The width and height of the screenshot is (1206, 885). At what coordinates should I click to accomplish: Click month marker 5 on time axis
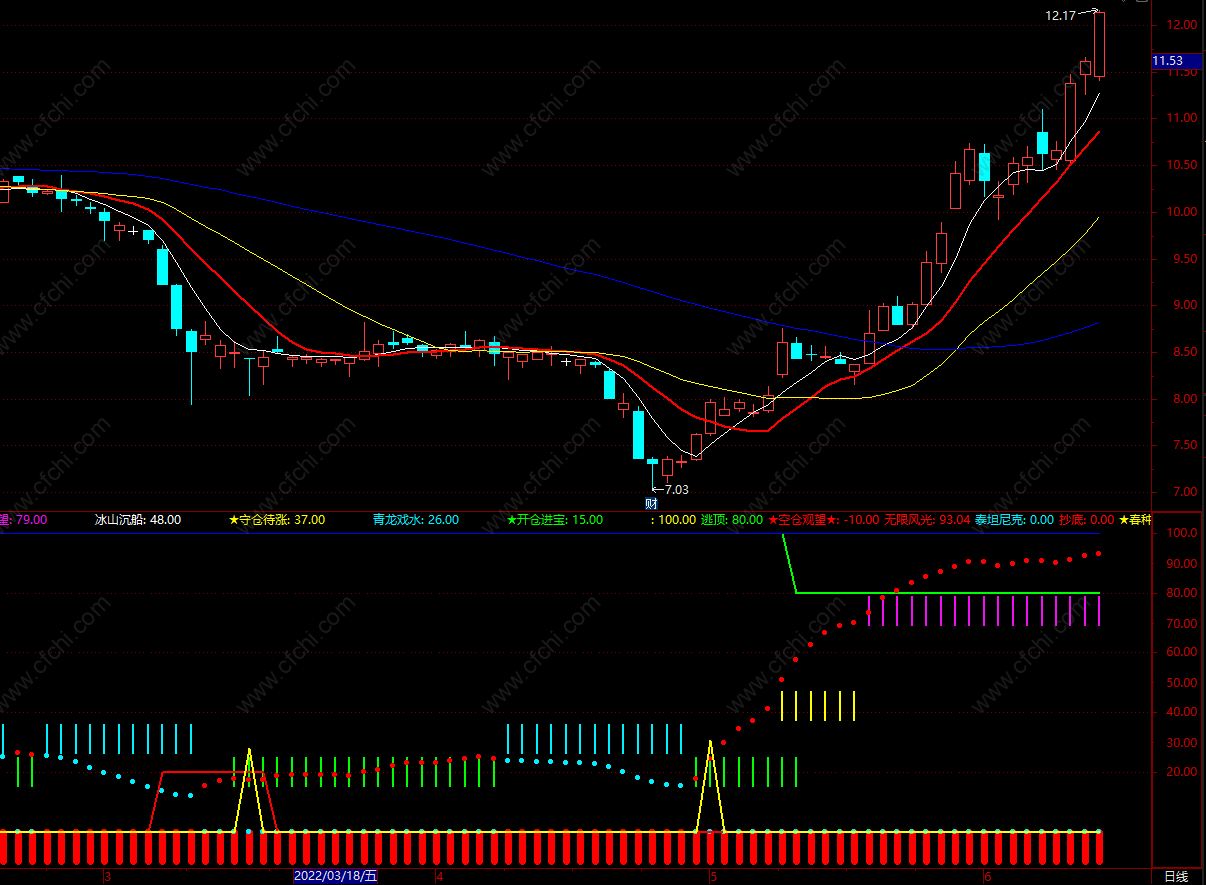[x=714, y=877]
